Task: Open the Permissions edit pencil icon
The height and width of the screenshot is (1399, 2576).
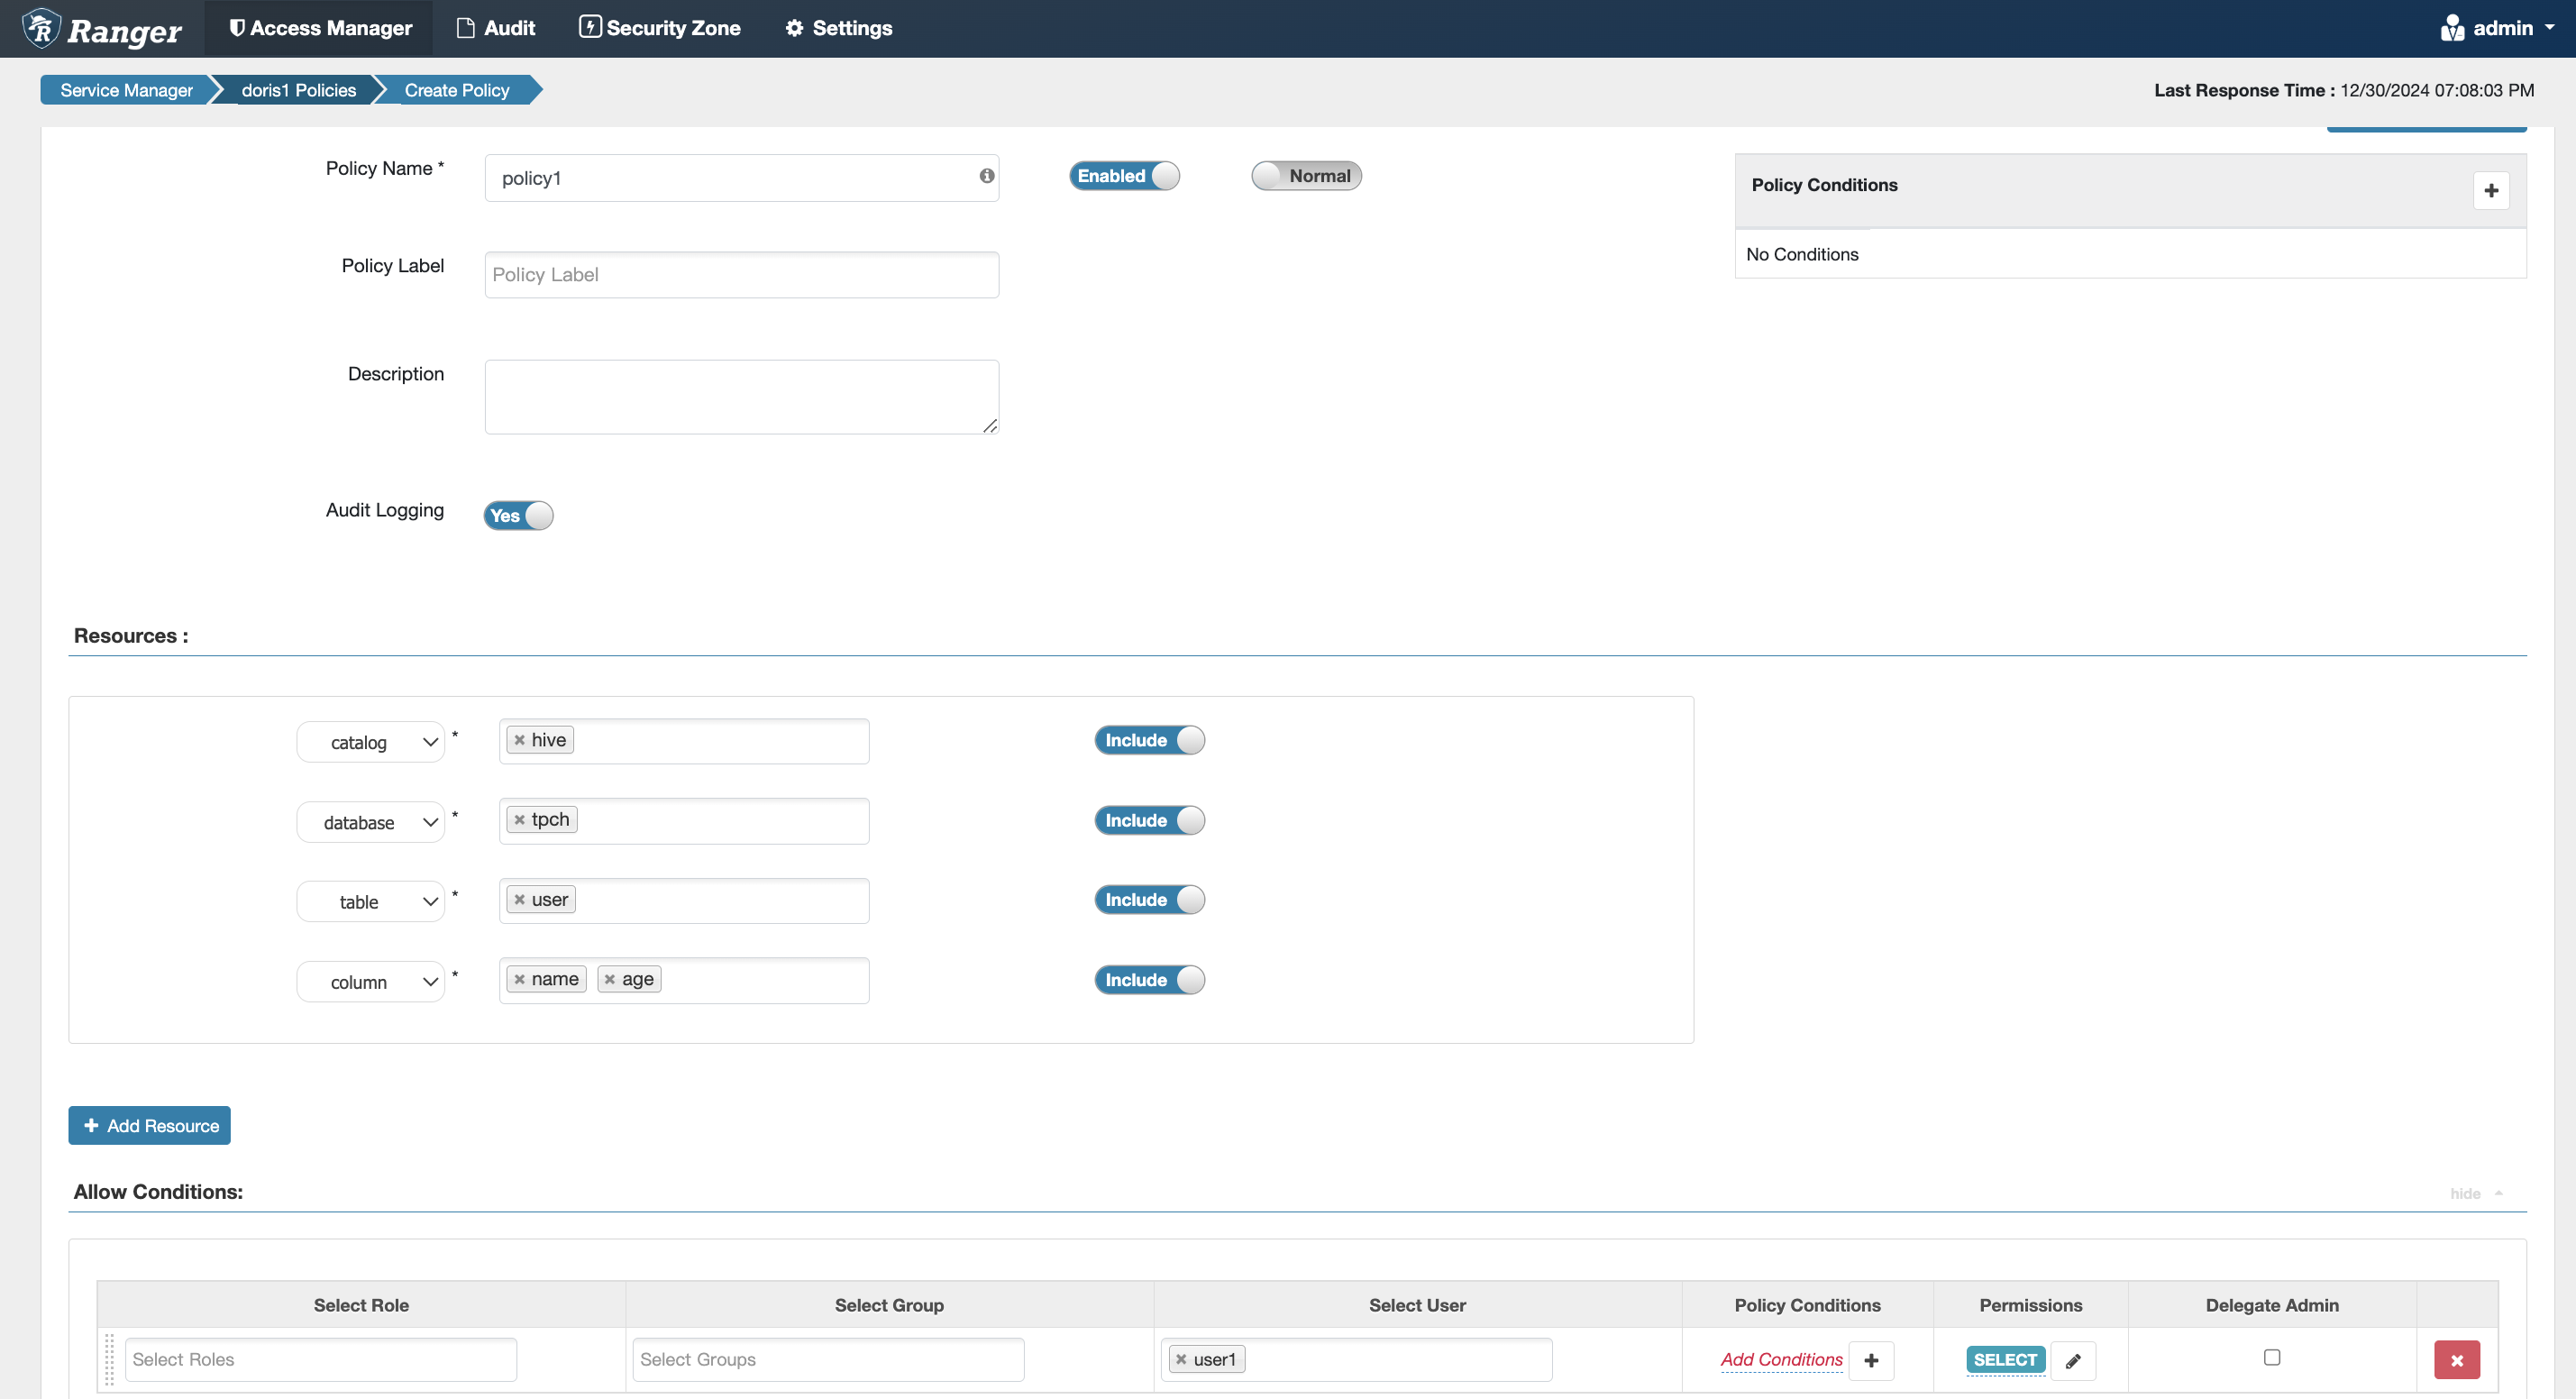Action: pyautogui.click(x=2073, y=1360)
